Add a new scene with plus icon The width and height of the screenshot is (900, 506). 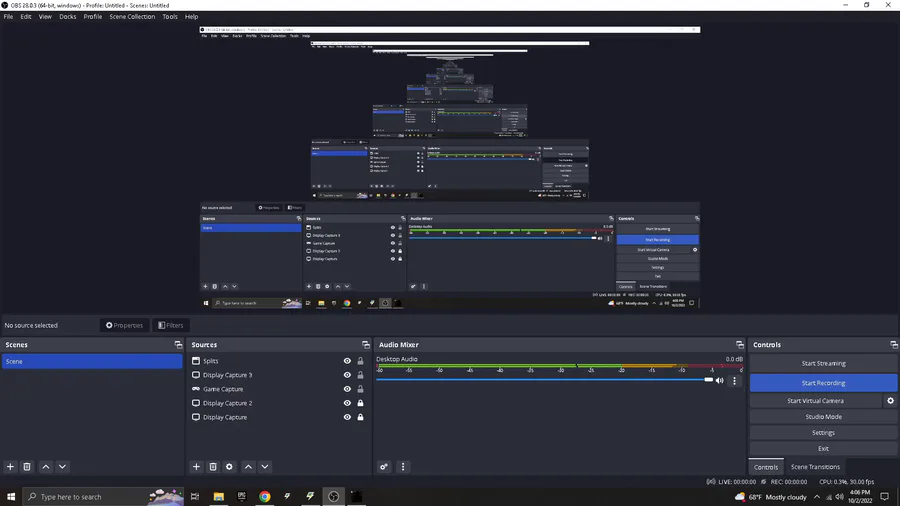coord(10,466)
